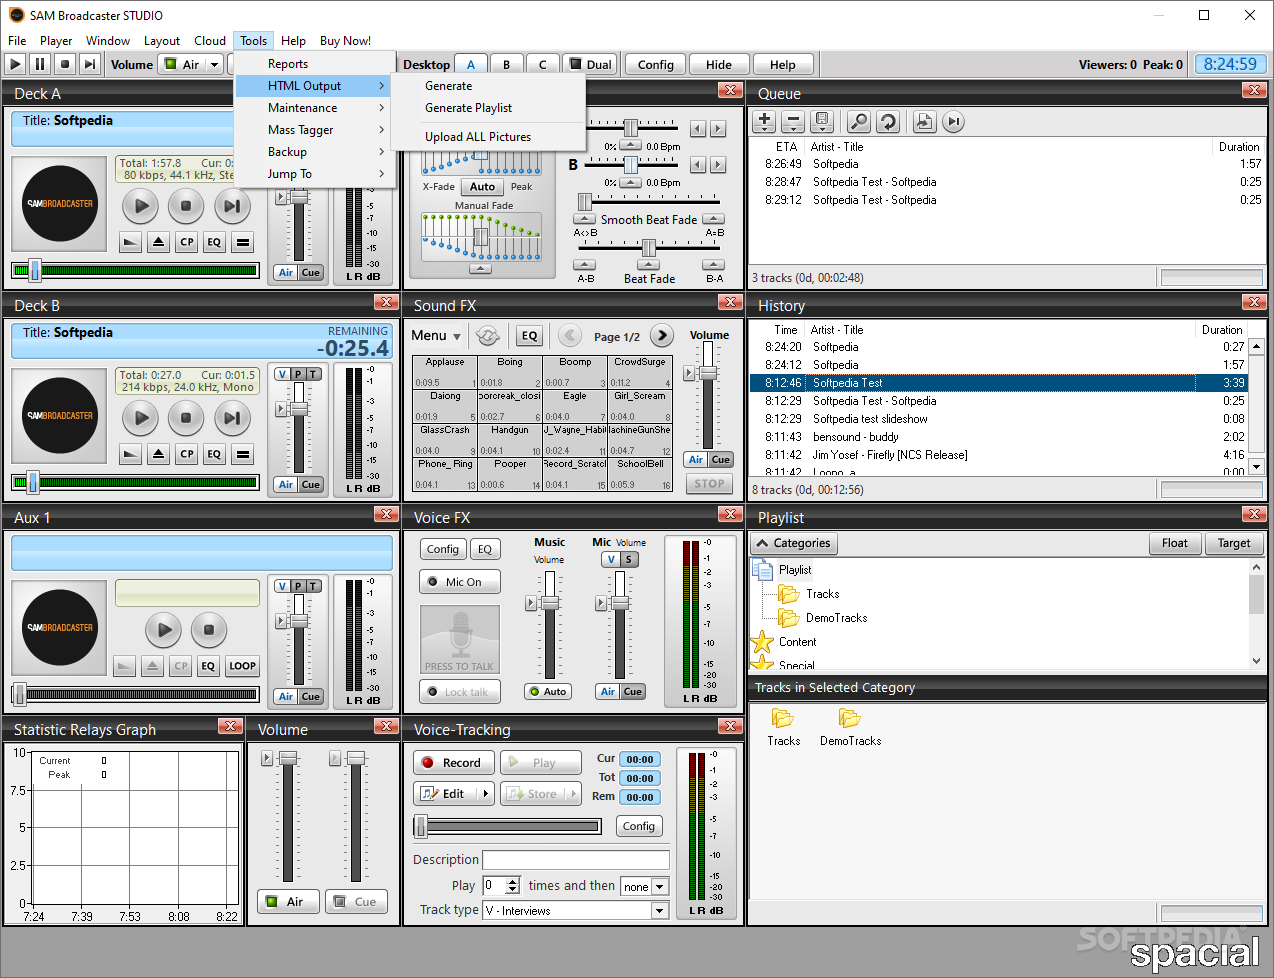The width and height of the screenshot is (1274, 978).
Task: Toggle the Dual desktop button
Action: coord(590,64)
